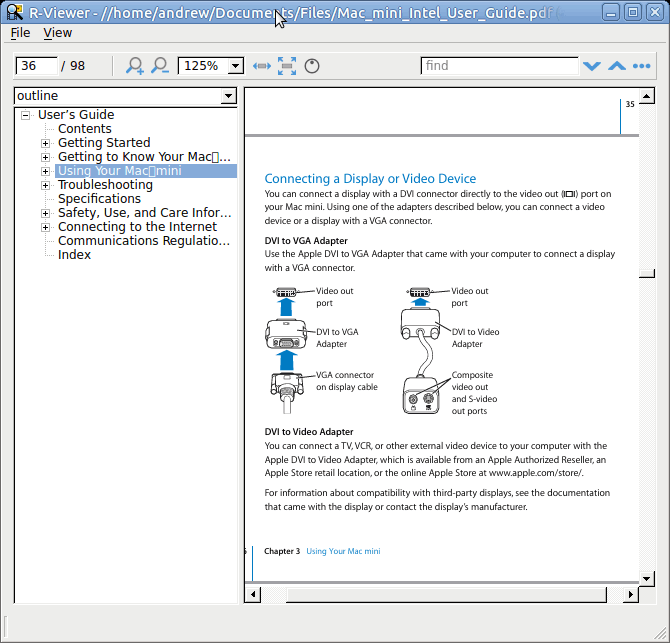Expand the Getting Started node
The image size is (670, 643).
tap(45, 143)
